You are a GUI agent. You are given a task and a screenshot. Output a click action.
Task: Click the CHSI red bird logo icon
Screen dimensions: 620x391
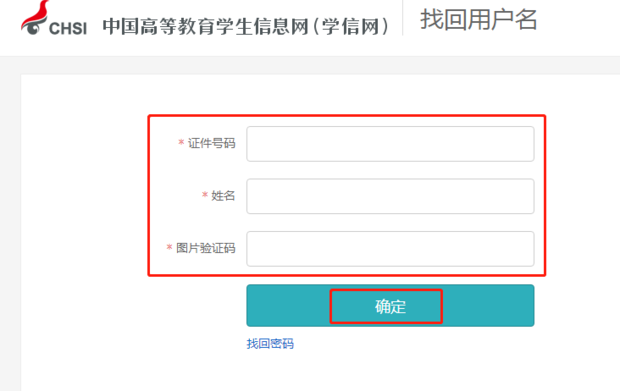point(35,17)
